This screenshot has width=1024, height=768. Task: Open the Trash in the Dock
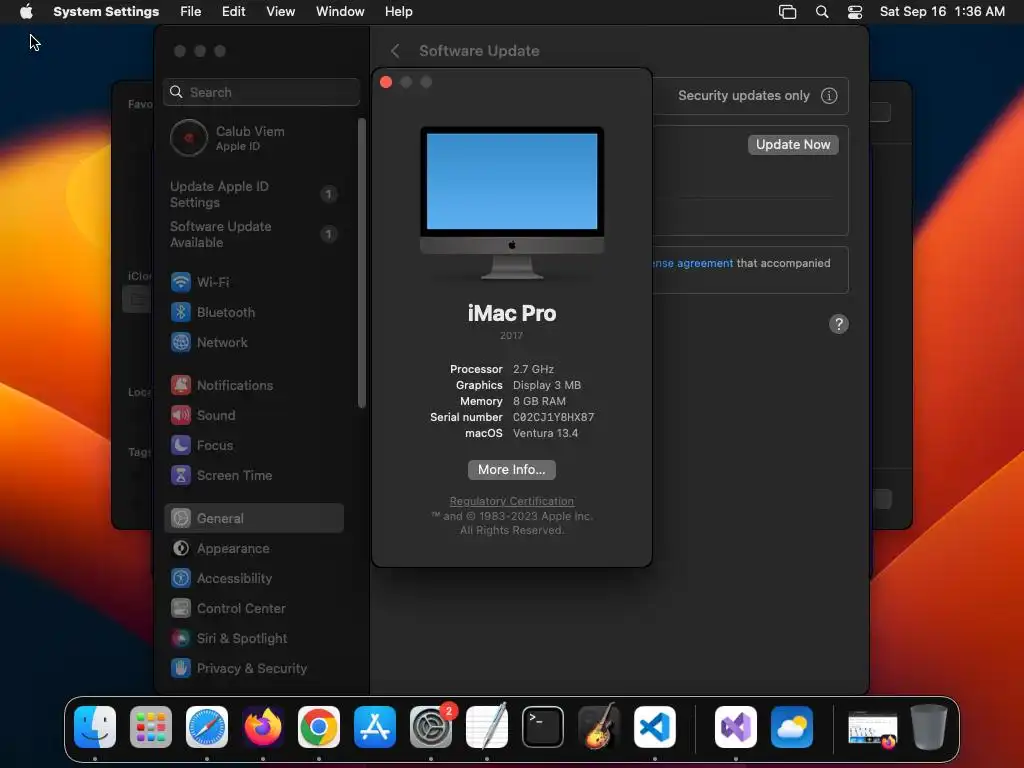[x=929, y=726]
